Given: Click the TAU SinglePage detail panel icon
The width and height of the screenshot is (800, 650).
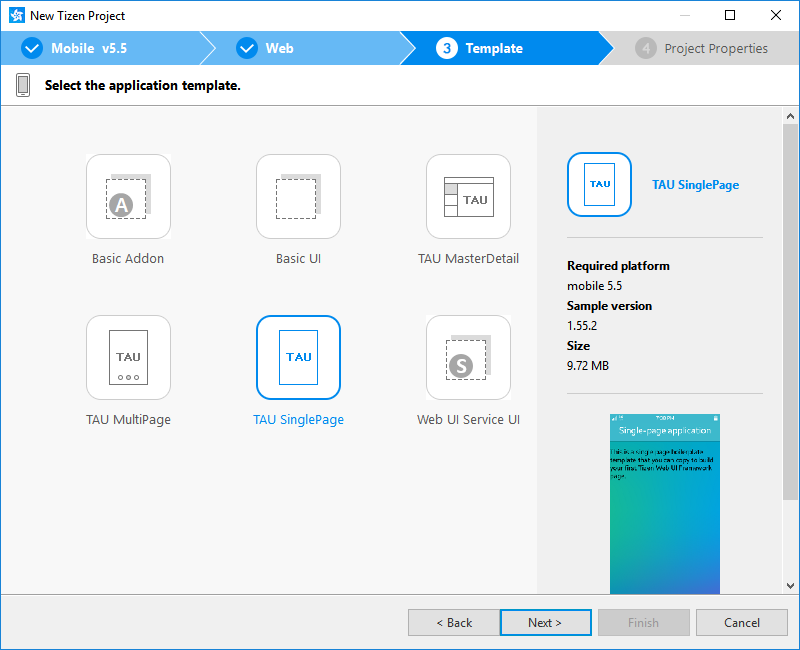Looking at the screenshot, I should pos(599,184).
